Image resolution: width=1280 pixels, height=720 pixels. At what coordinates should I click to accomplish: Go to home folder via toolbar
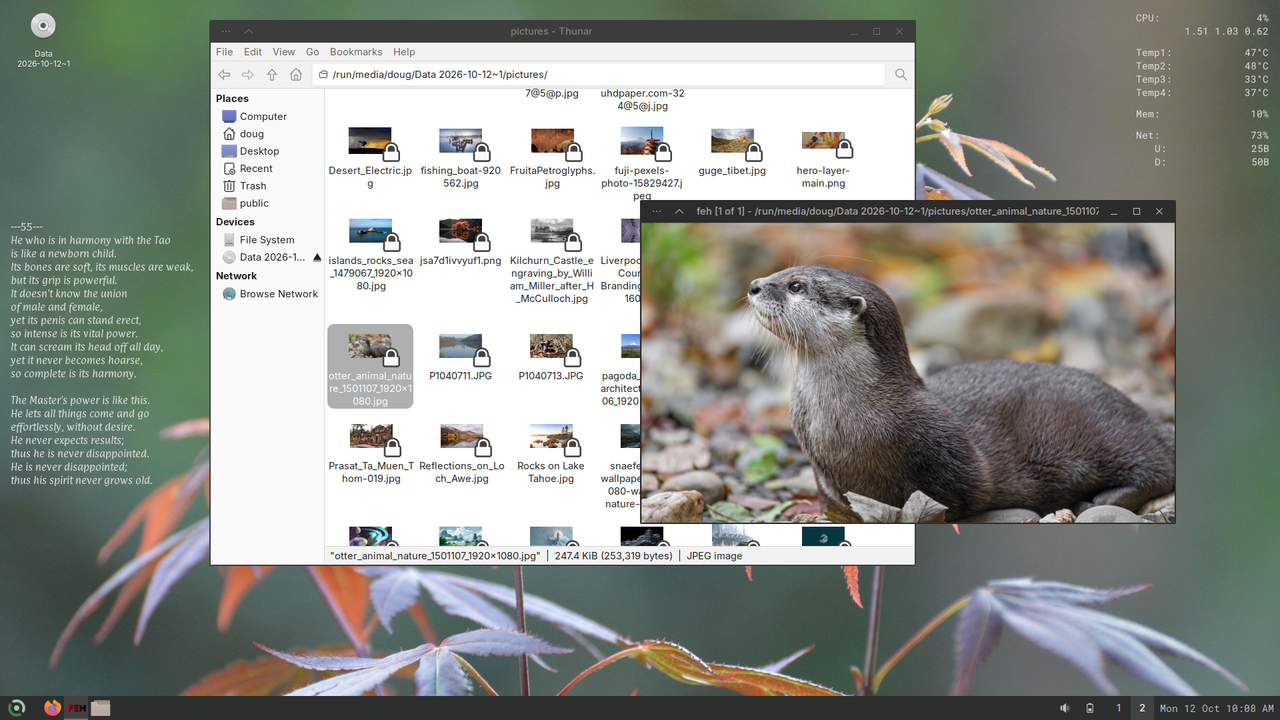tap(296, 75)
